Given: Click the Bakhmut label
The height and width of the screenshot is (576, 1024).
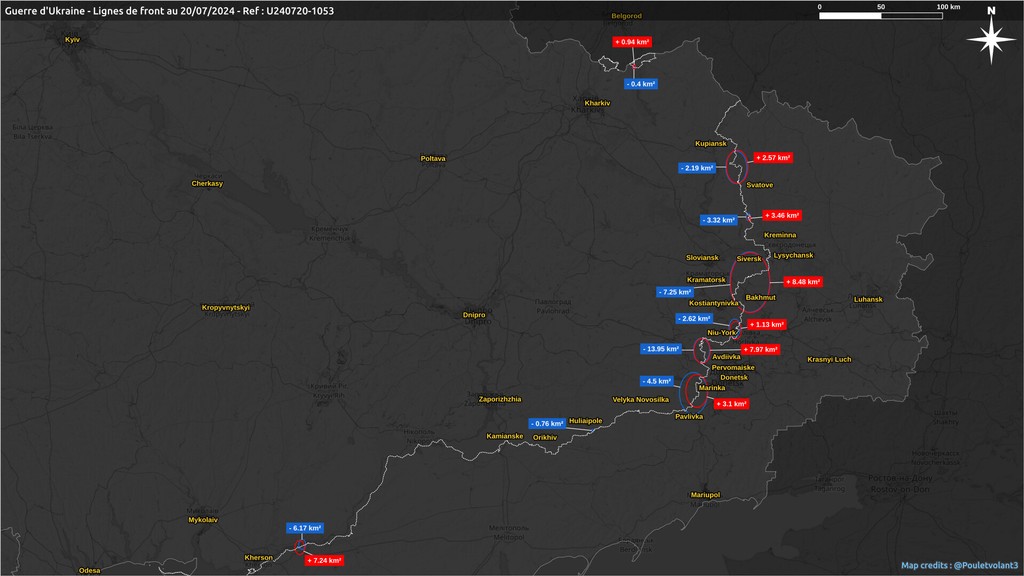Looking at the screenshot, I should coord(761,298).
